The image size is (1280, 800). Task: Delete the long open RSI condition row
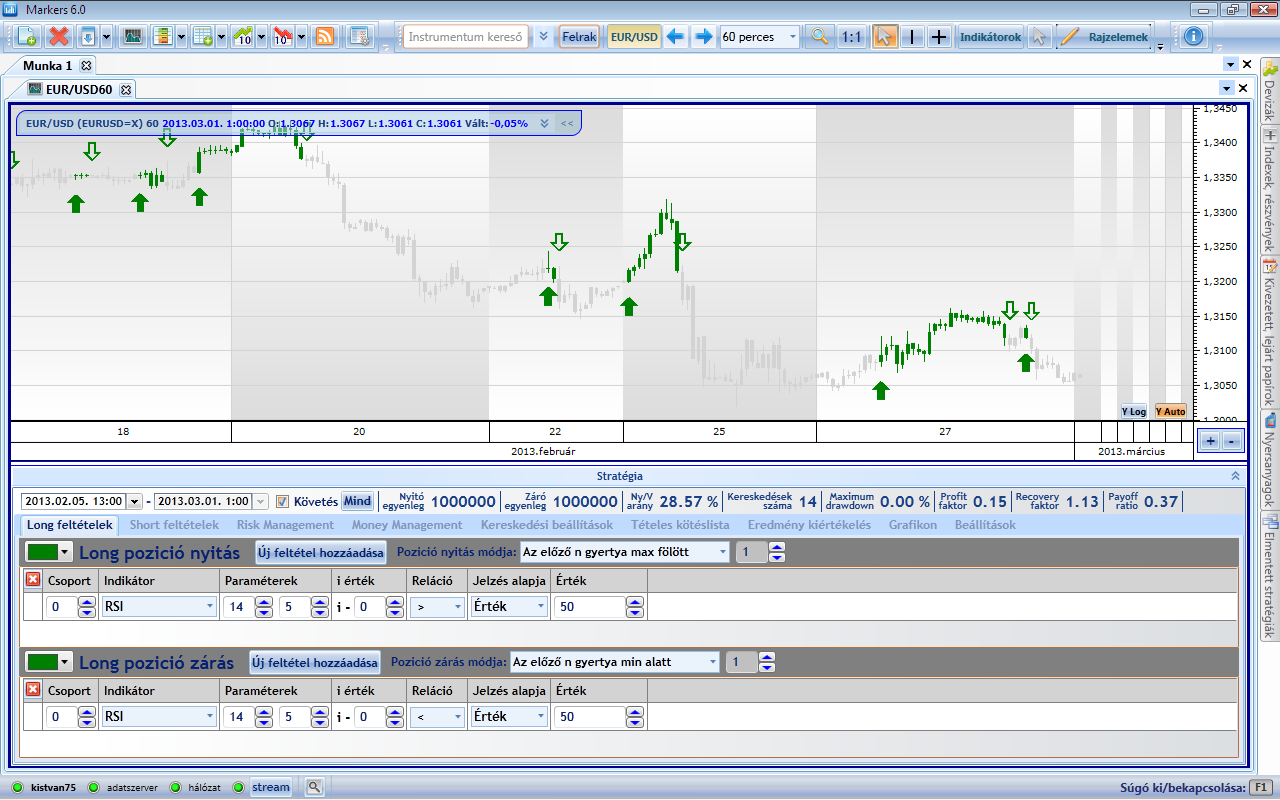coord(33,579)
